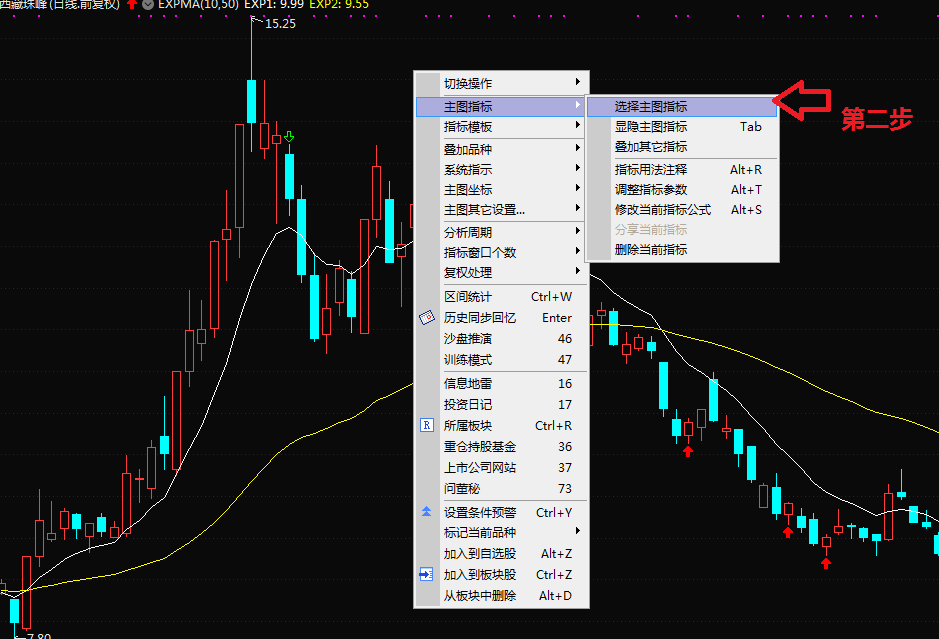The height and width of the screenshot is (639, 939).
Task: Select 历史同步回忆 menu entry
Action: pyautogui.click(x=502, y=317)
